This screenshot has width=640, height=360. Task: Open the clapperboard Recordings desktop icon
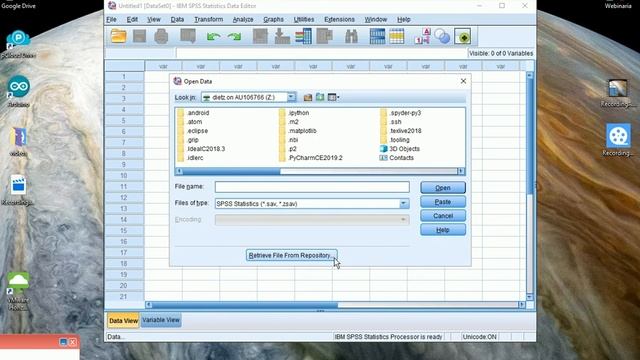(18, 190)
